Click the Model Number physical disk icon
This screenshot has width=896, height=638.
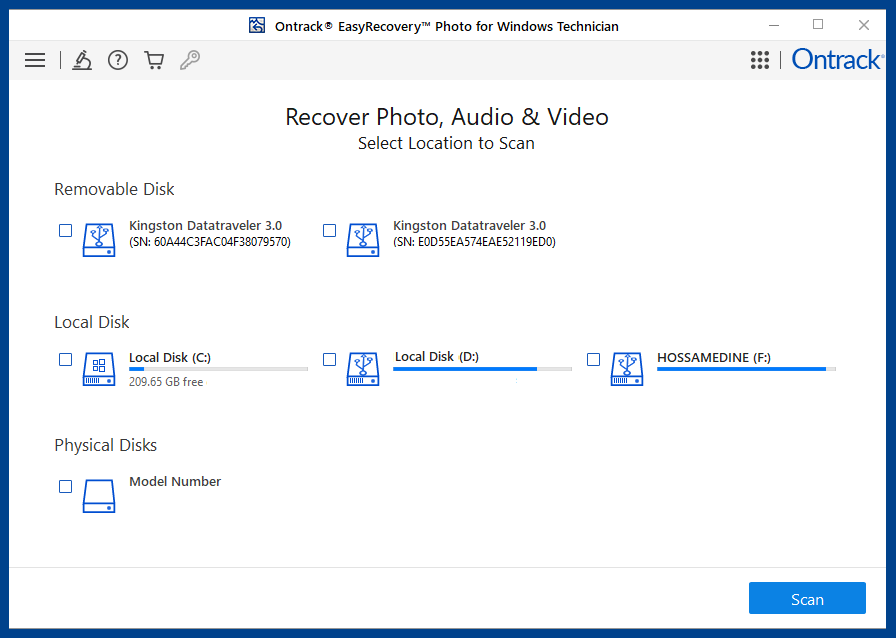point(99,496)
